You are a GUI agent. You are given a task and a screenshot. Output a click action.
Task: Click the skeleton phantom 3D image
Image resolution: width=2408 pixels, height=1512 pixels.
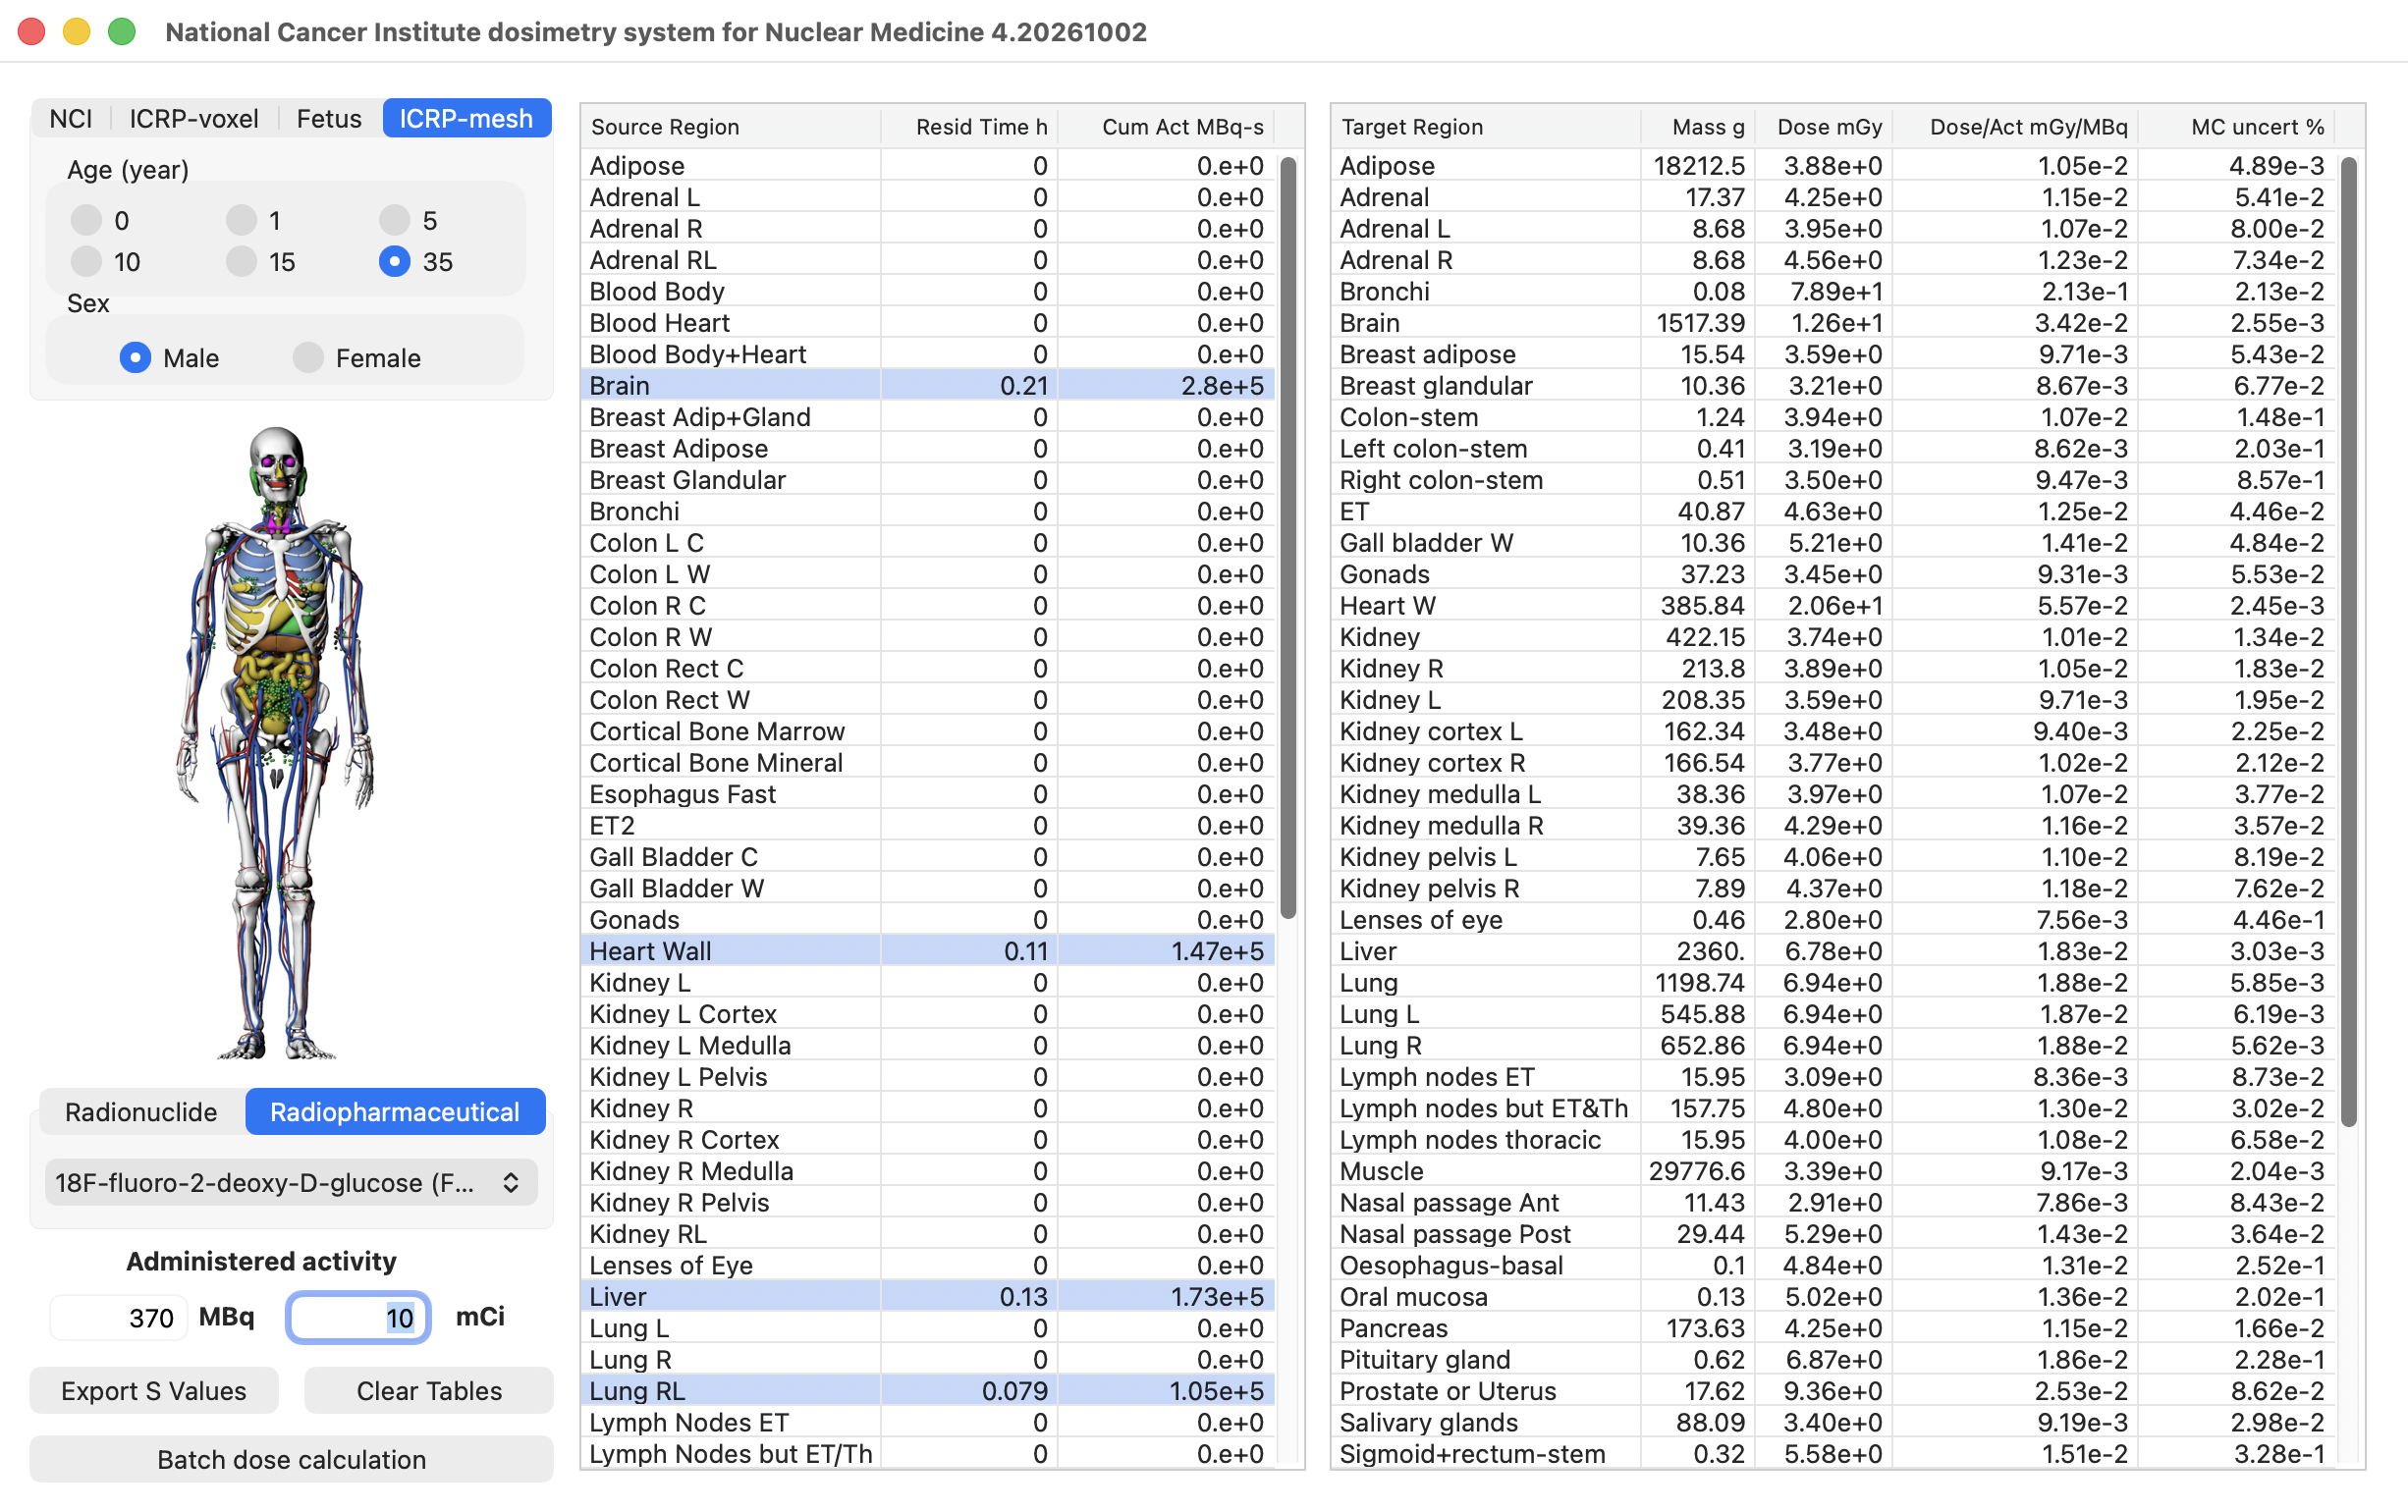(x=277, y=742)
